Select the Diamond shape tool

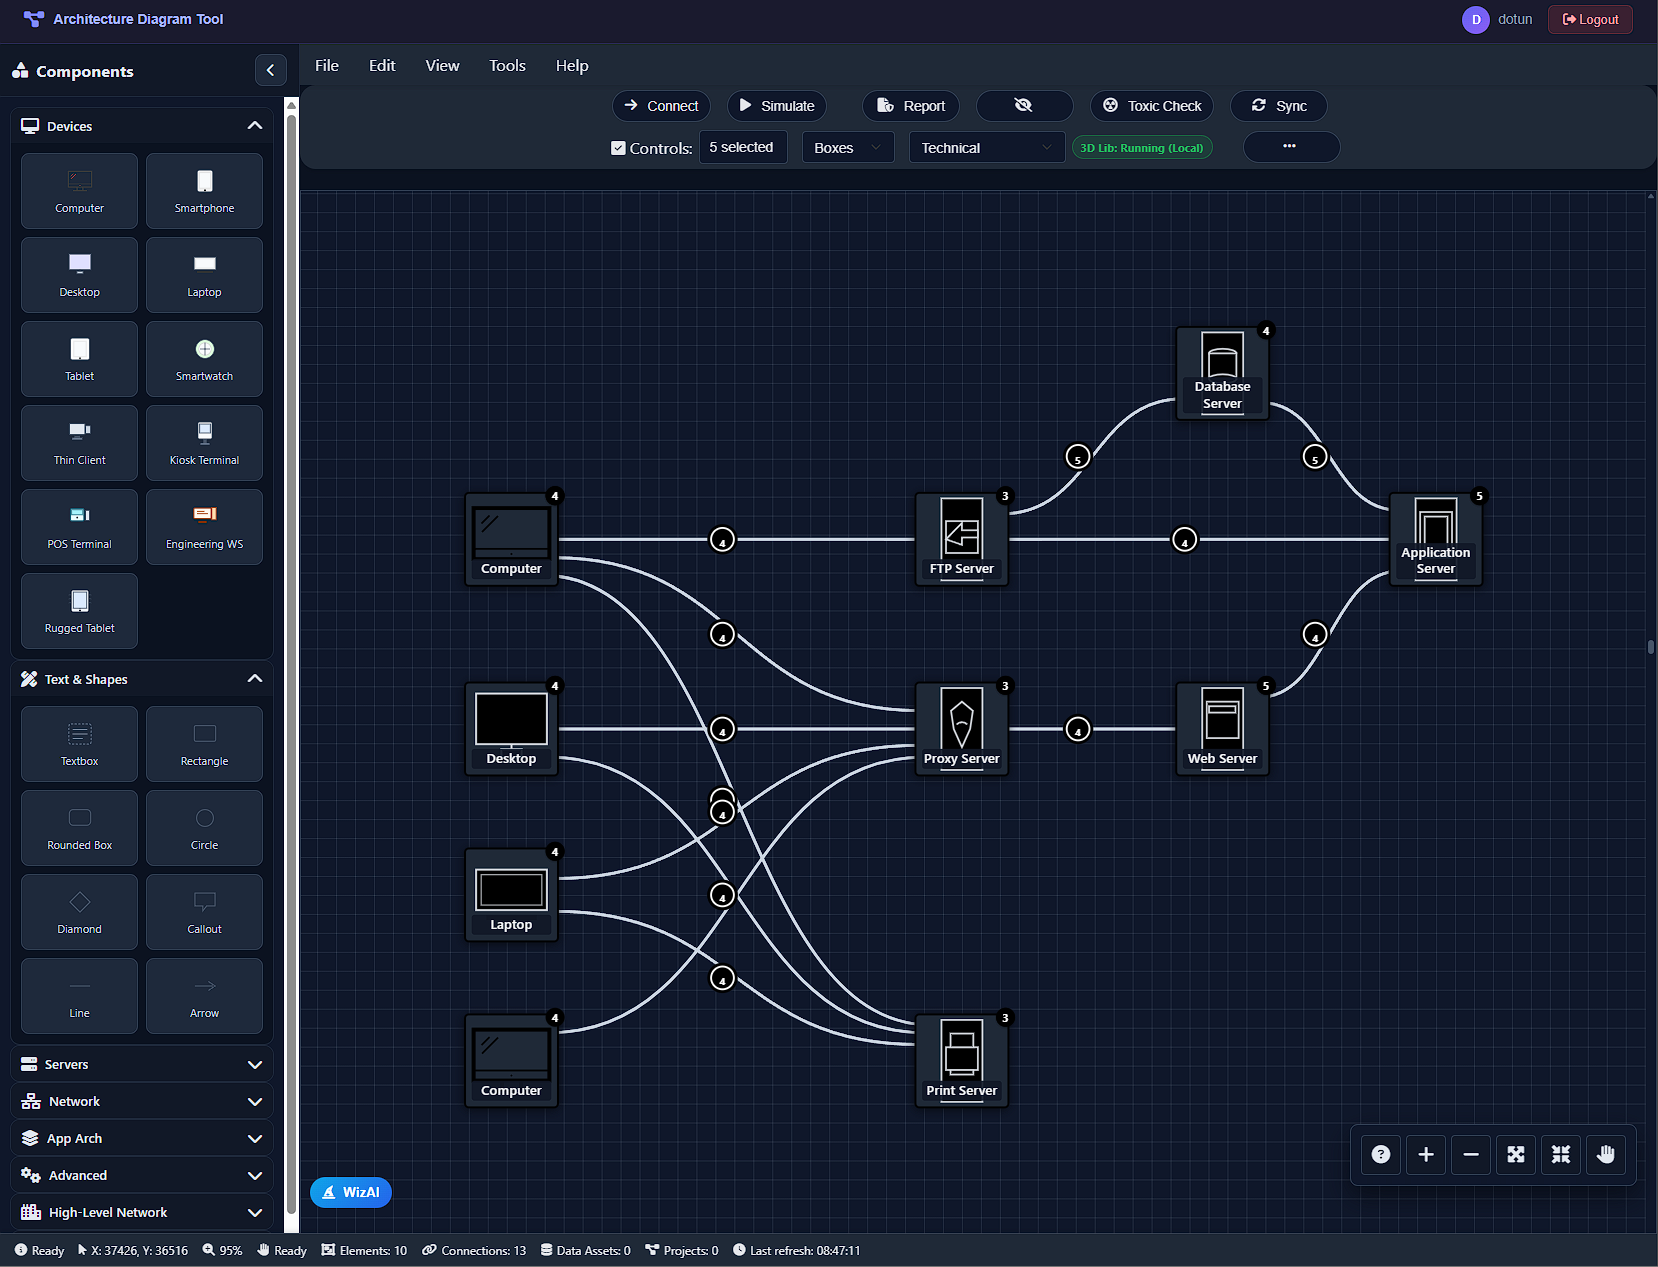click(x=79, y=911)
